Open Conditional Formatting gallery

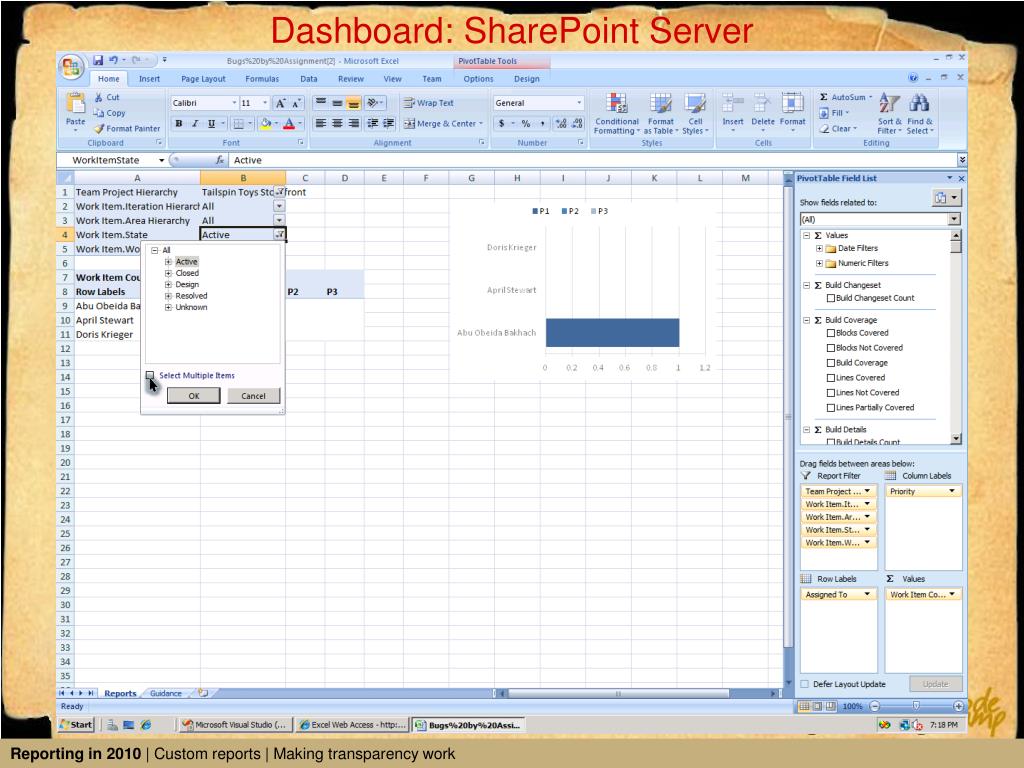616,114
